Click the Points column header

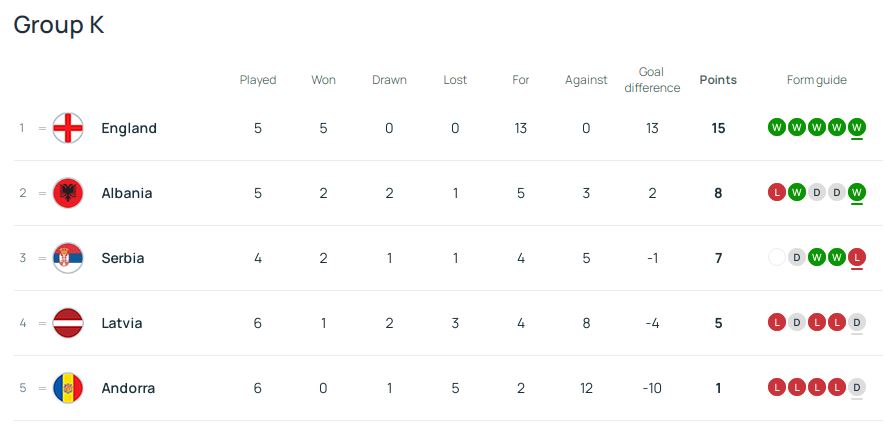coord(718,80)
